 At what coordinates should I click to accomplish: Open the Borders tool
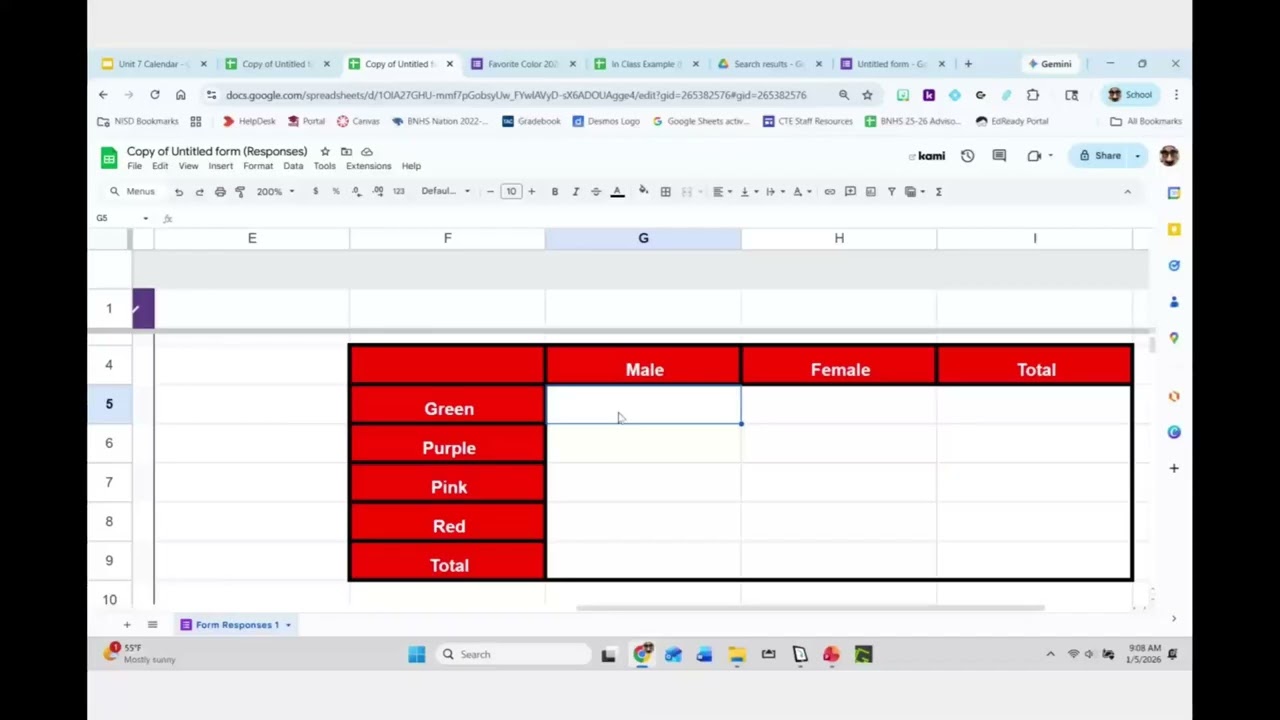click(x=665, y=191)
